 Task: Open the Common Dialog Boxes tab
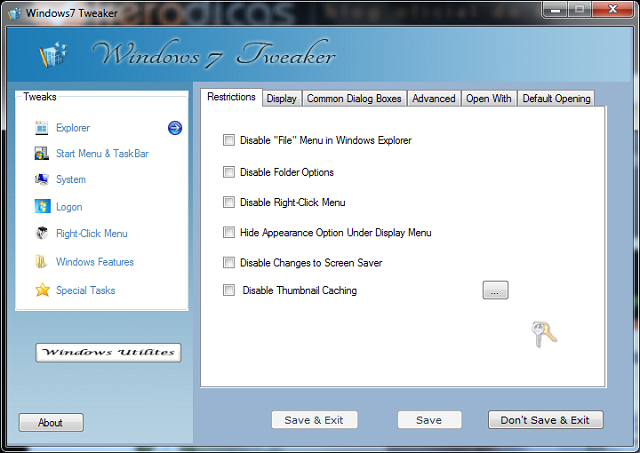click(354, 98)
